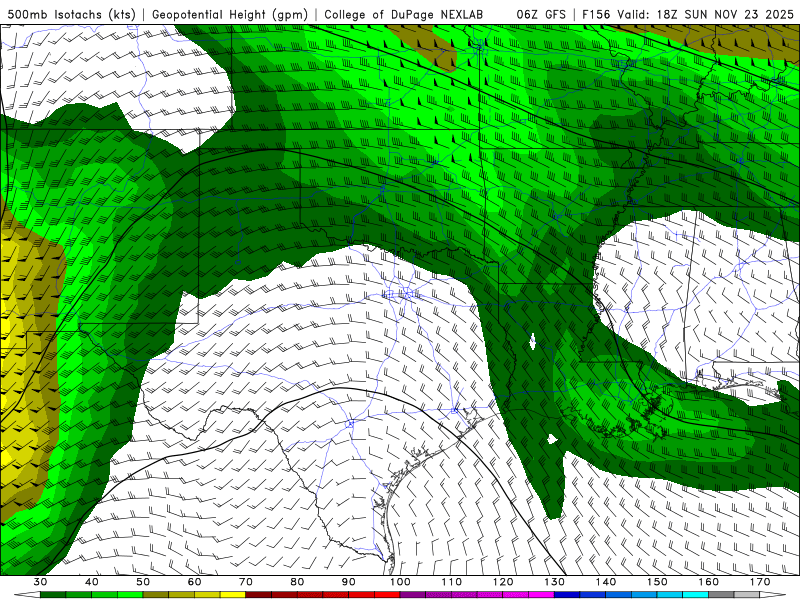Click the '140' label on the color scale

606,582
